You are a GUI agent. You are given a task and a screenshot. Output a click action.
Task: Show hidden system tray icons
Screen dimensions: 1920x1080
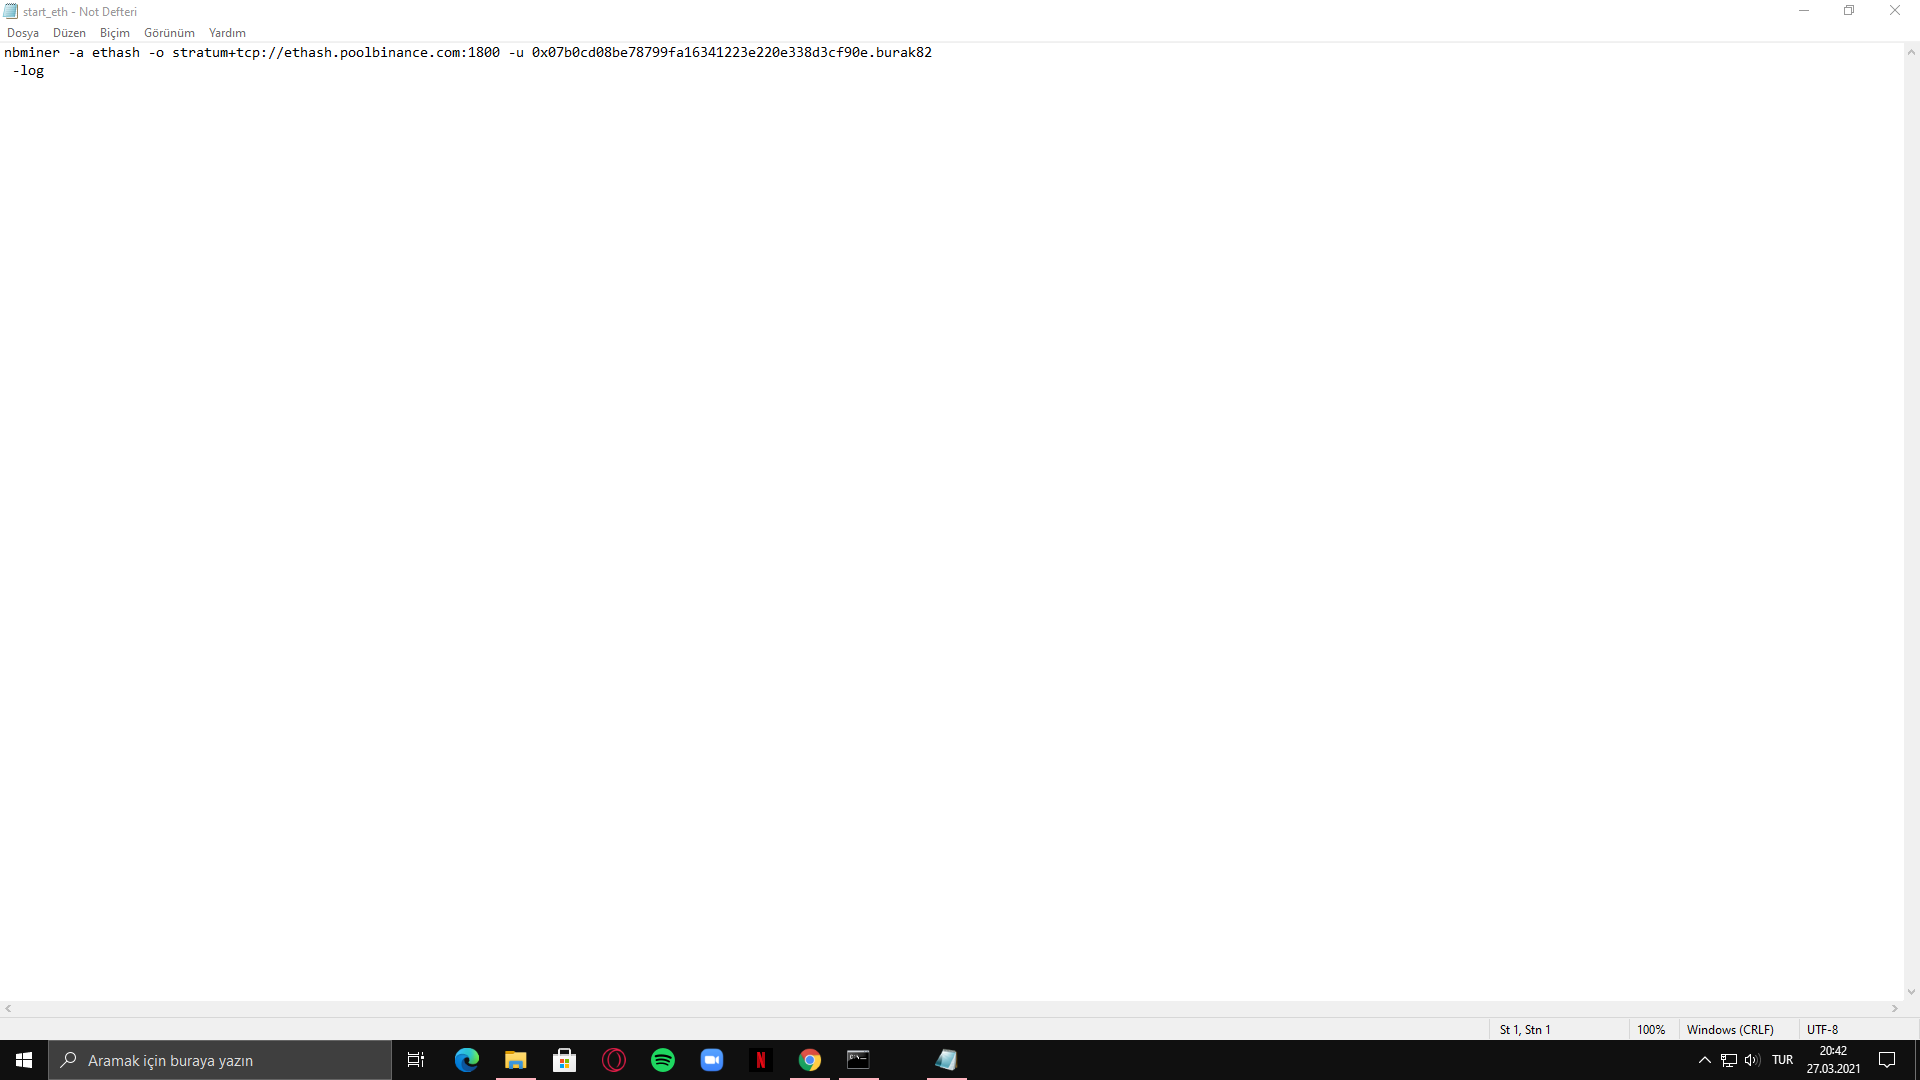[1705, 1060]
